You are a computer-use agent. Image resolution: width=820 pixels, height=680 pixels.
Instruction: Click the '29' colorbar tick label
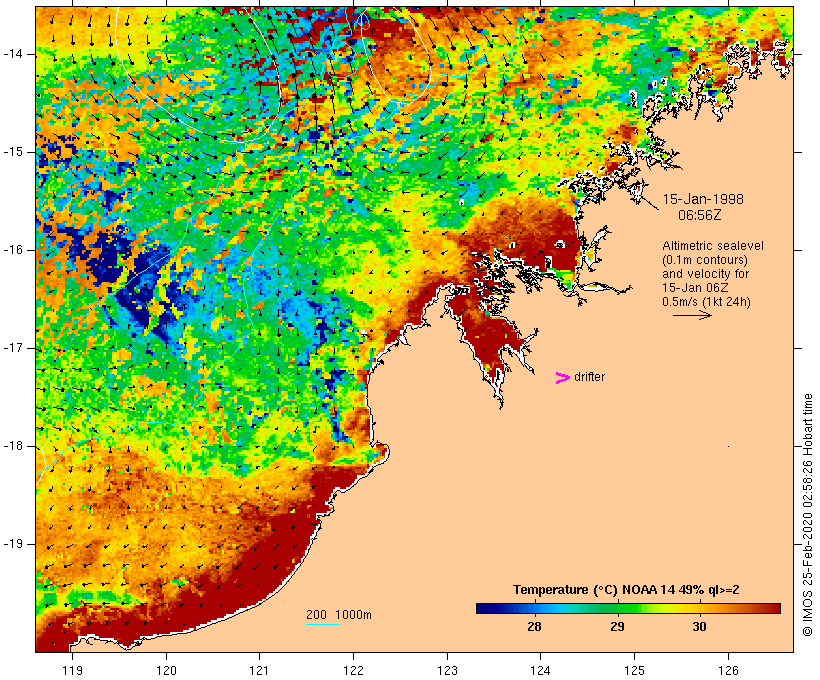click(x=617, y=627)
